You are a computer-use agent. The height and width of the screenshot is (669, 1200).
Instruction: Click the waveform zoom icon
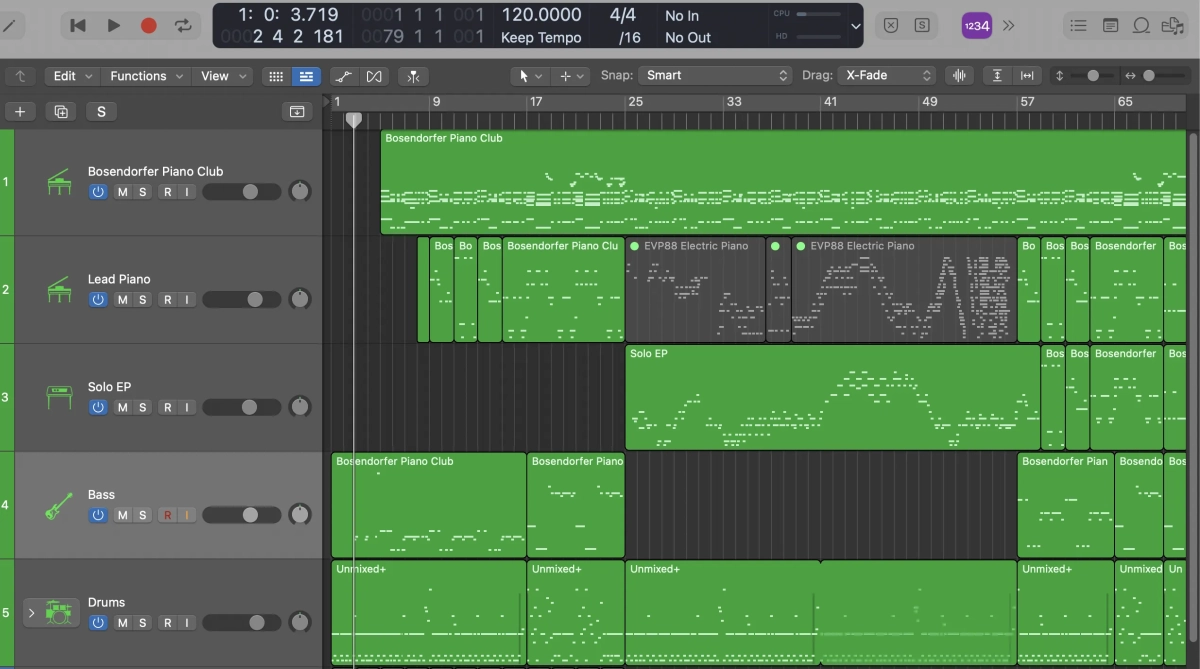960,76
